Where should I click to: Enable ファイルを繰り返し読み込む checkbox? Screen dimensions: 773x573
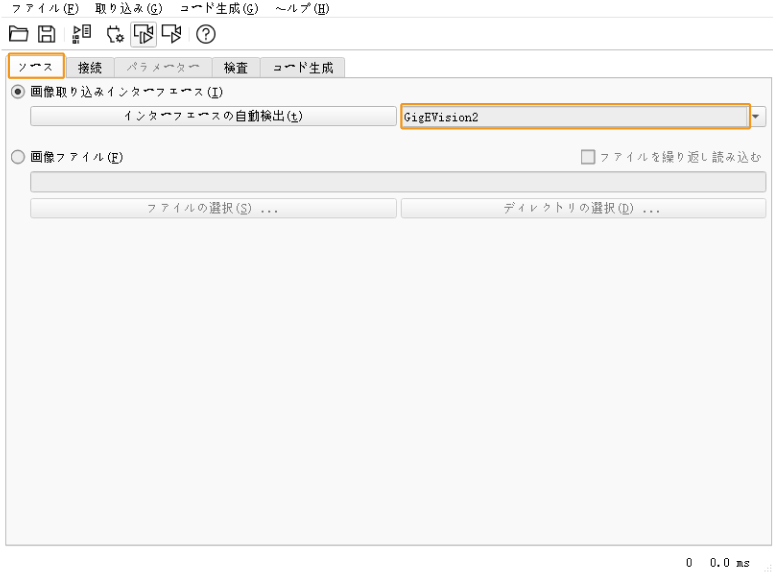tap(588, 157)
